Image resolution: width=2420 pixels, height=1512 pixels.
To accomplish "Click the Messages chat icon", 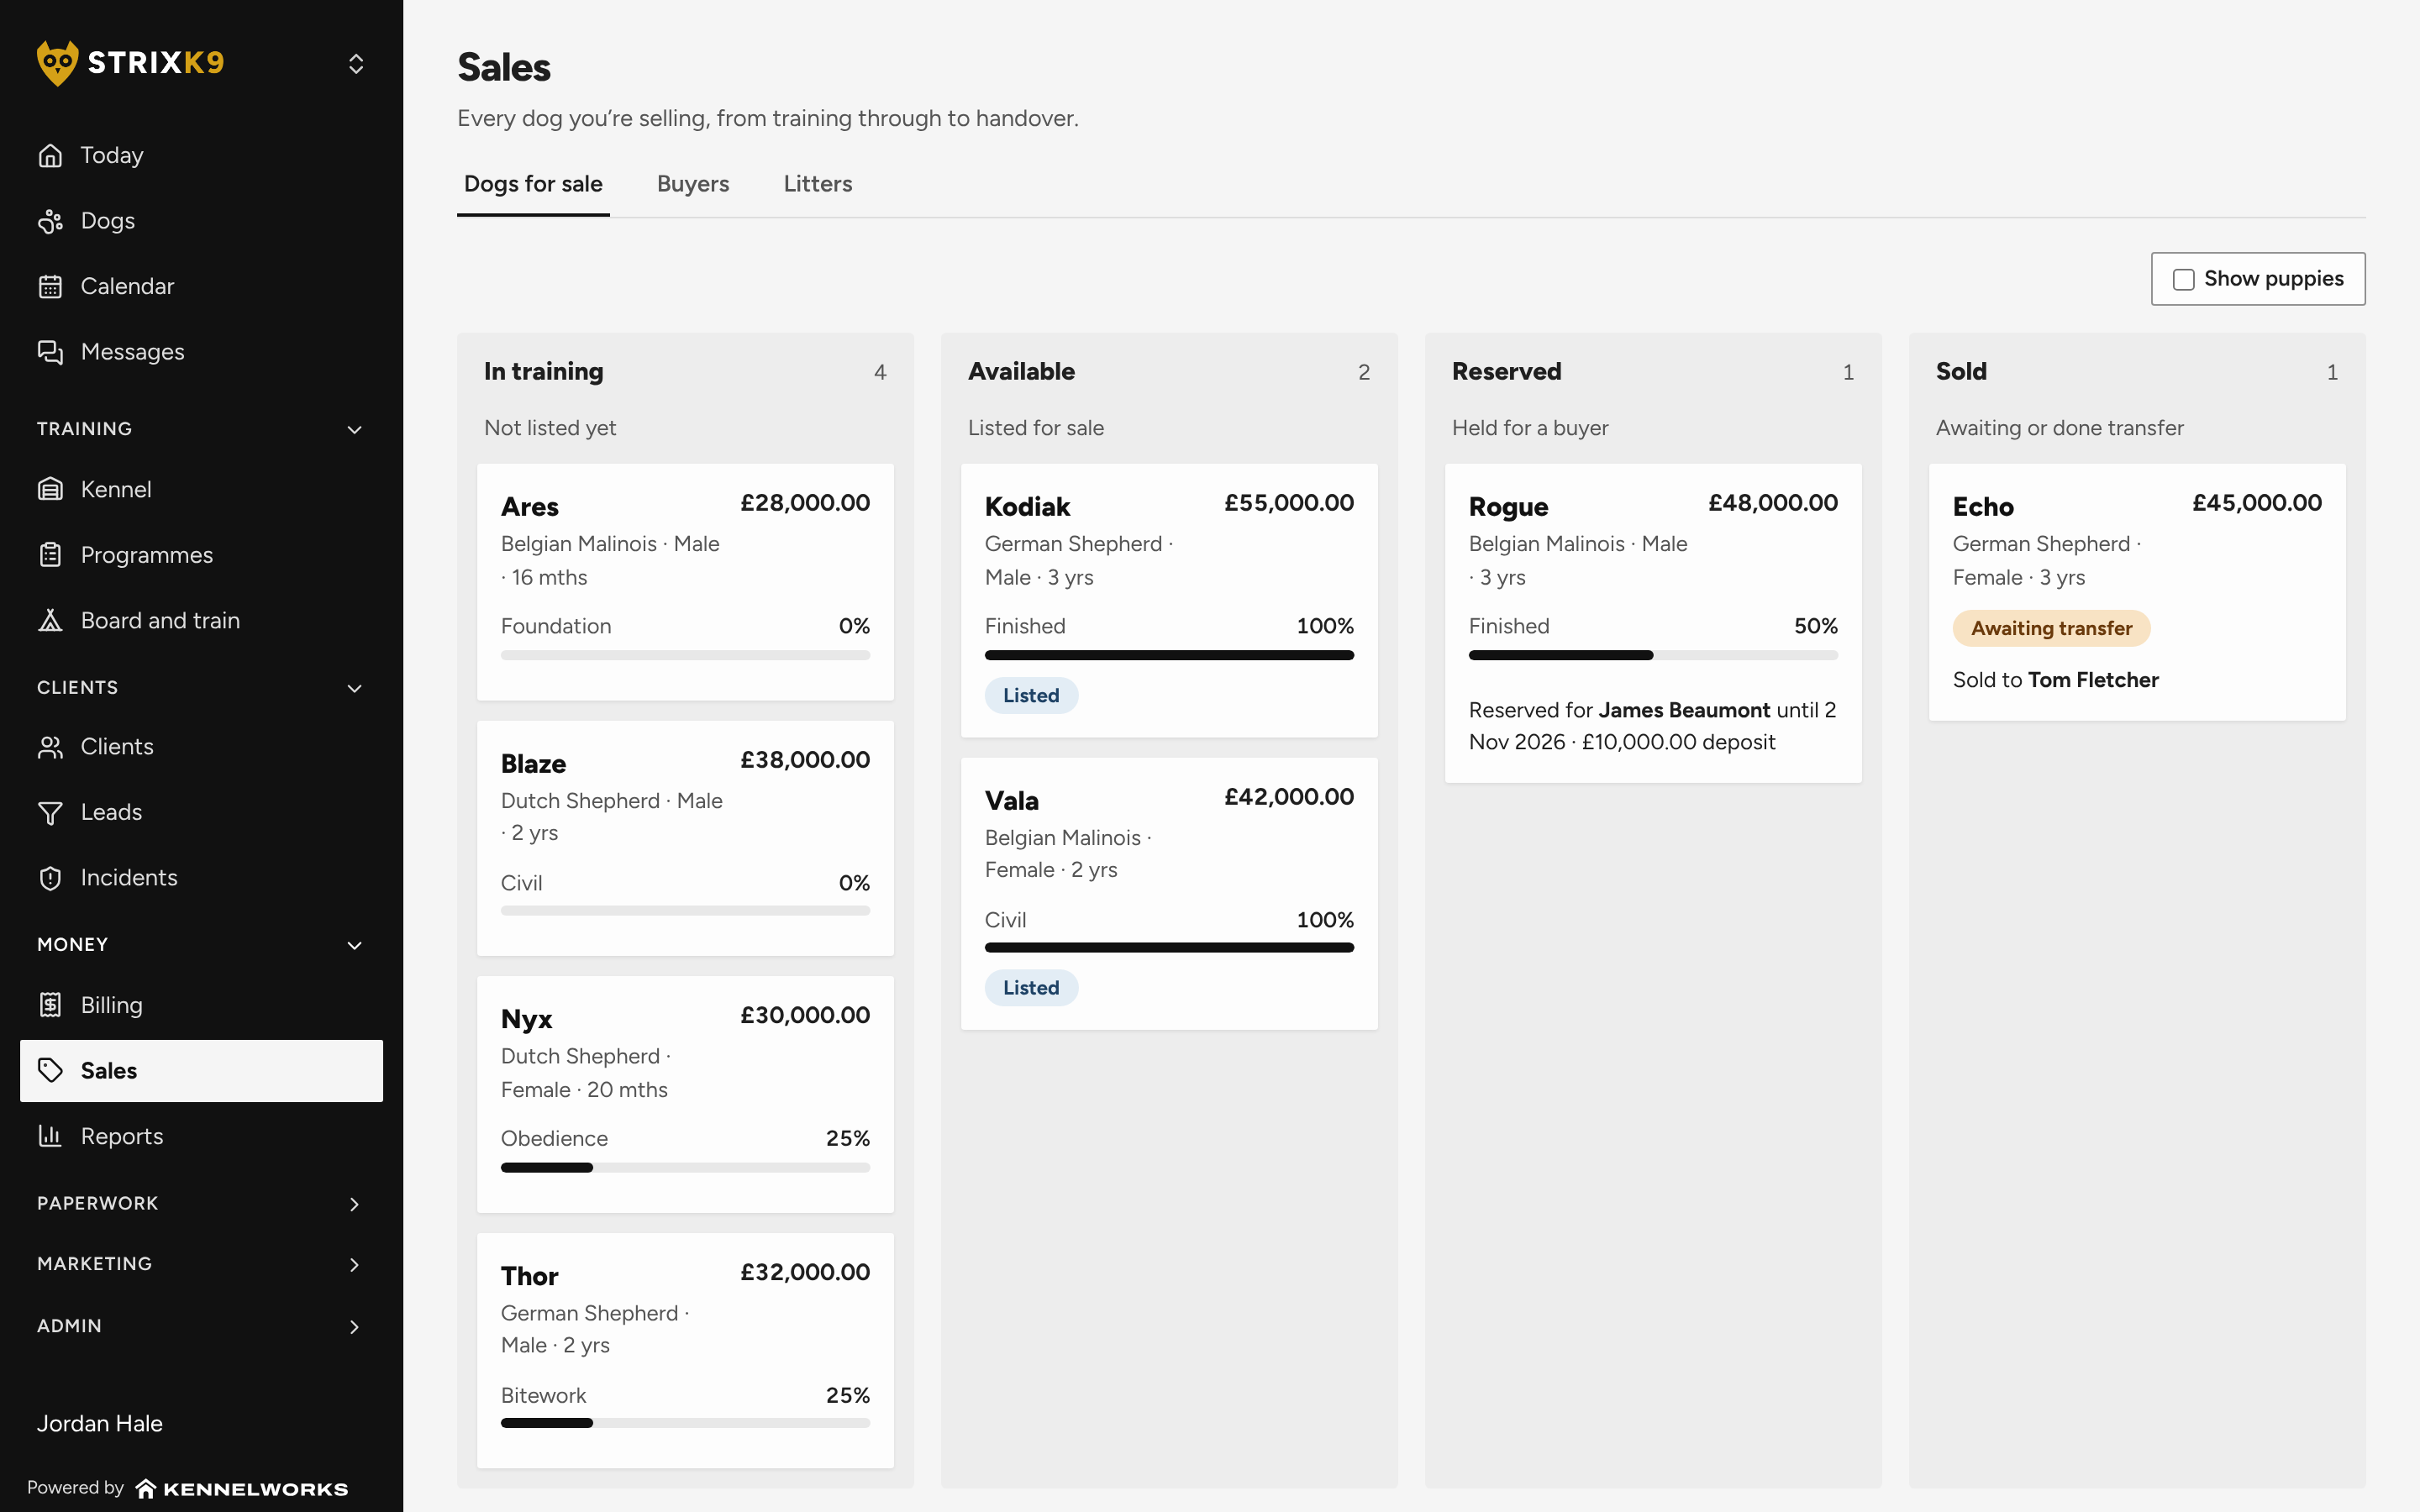I will coord(50,352).
